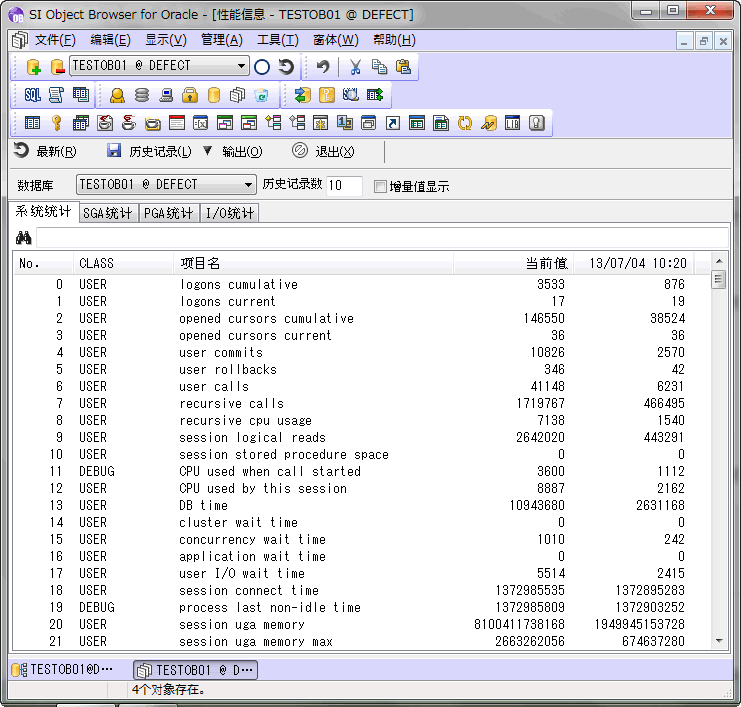
Task: Click the yellow user icon in toolbar
Action: (117, 95)
